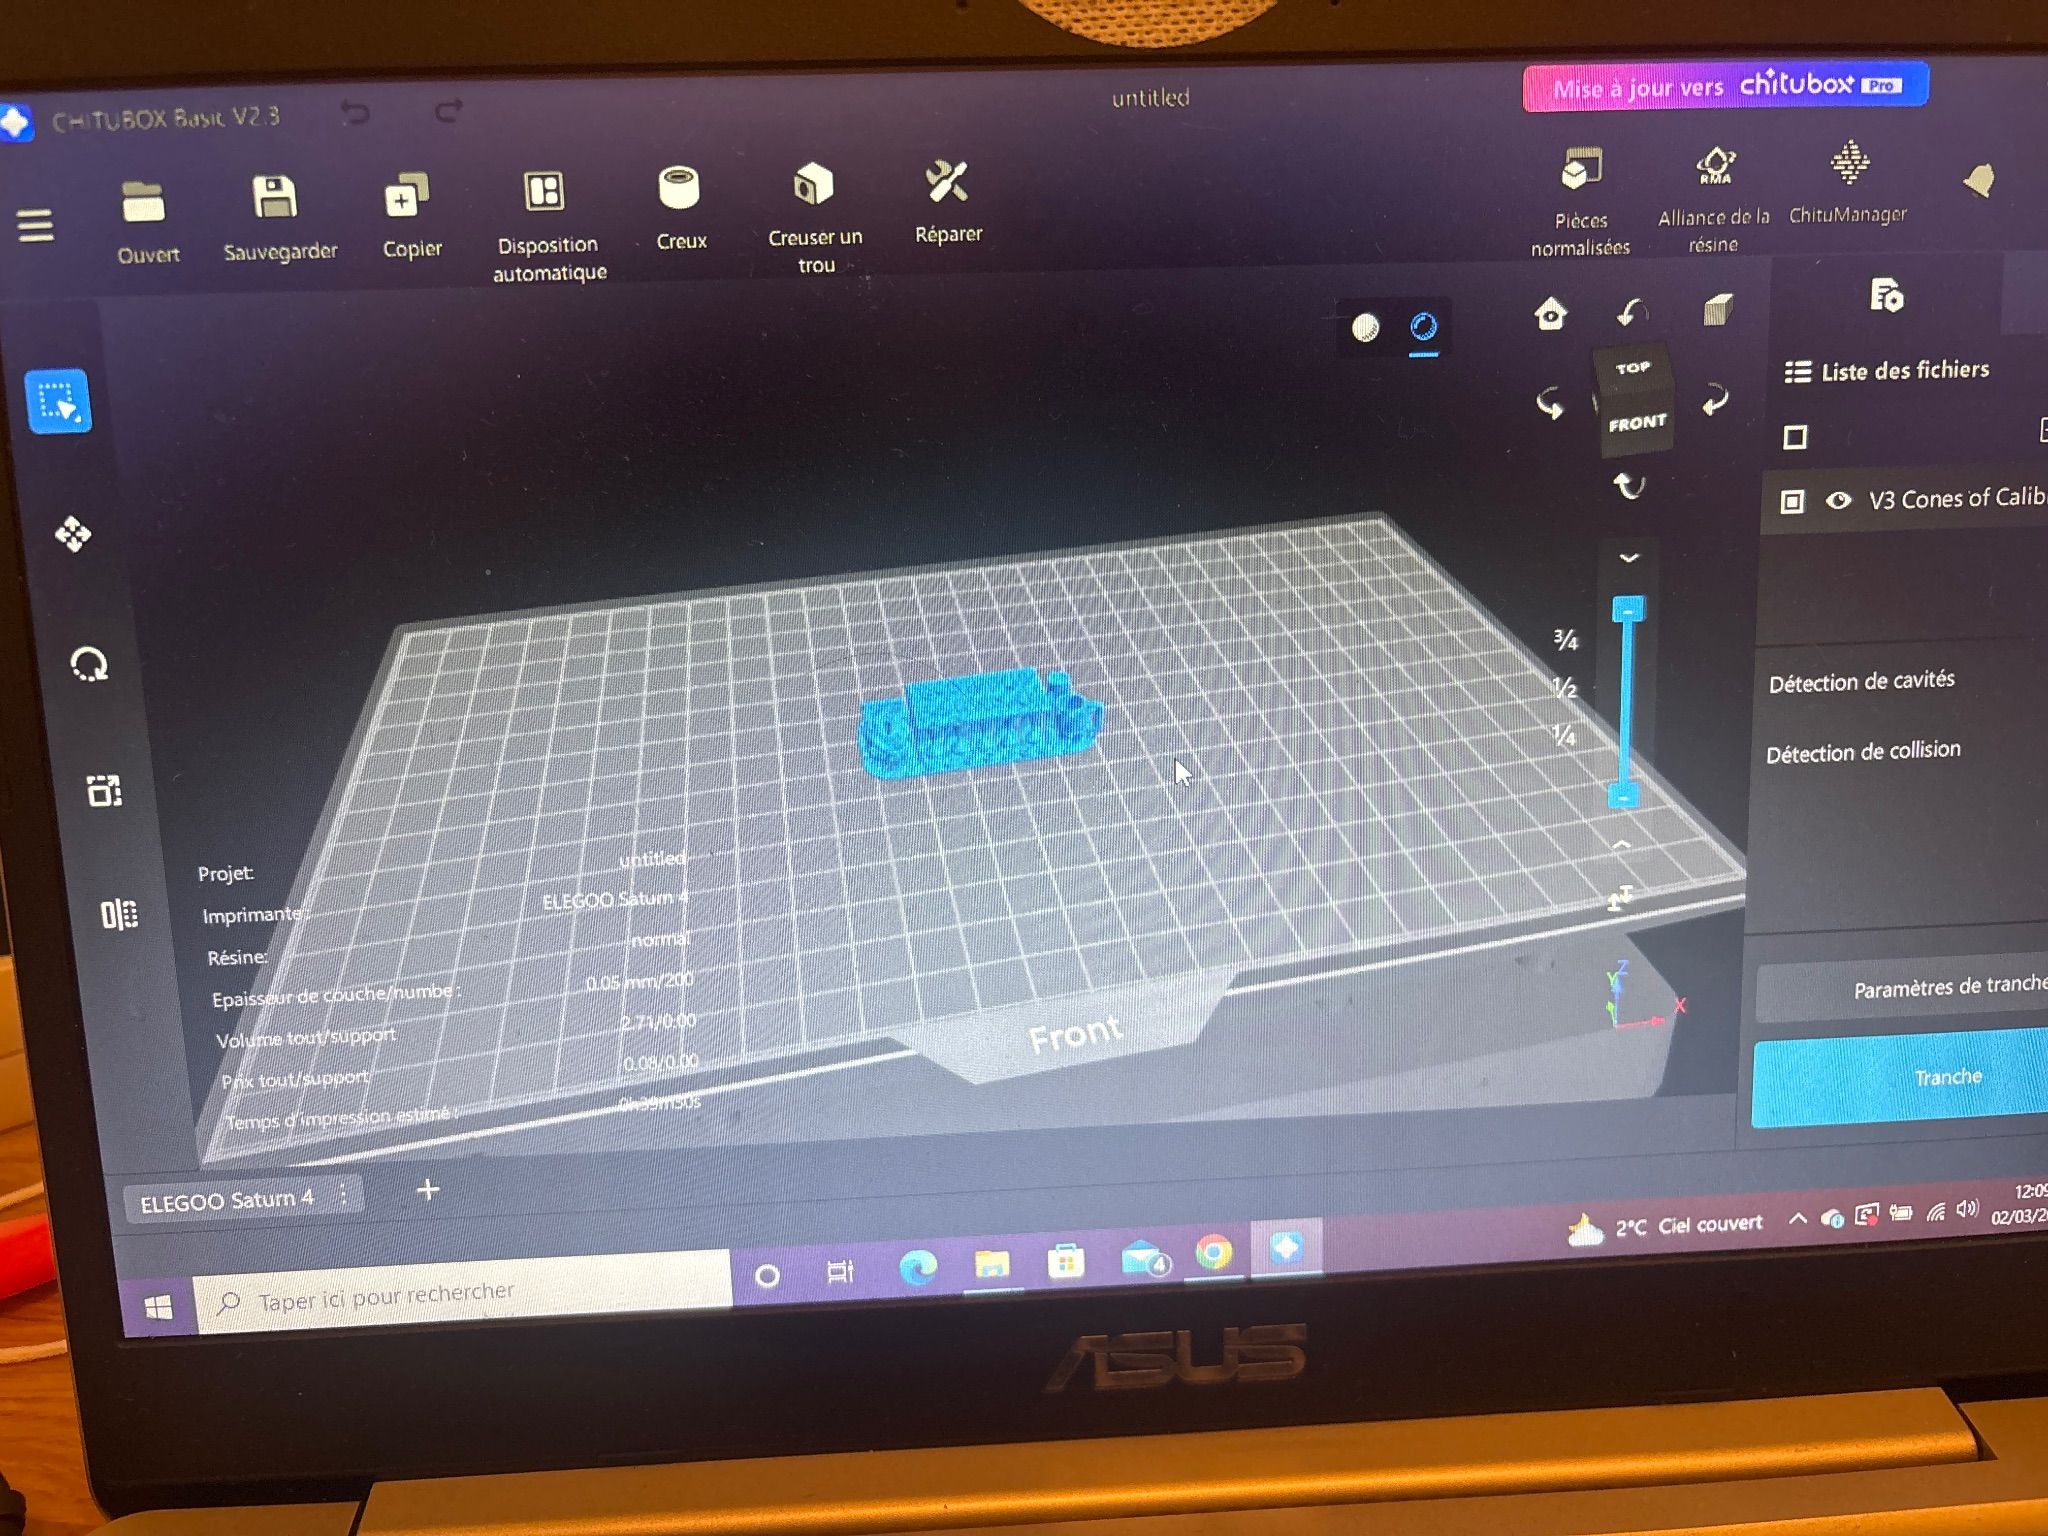The image size is (2048, 1536).
Task: Click the curved arrow beside home icon
Action: coord(1633,313)
